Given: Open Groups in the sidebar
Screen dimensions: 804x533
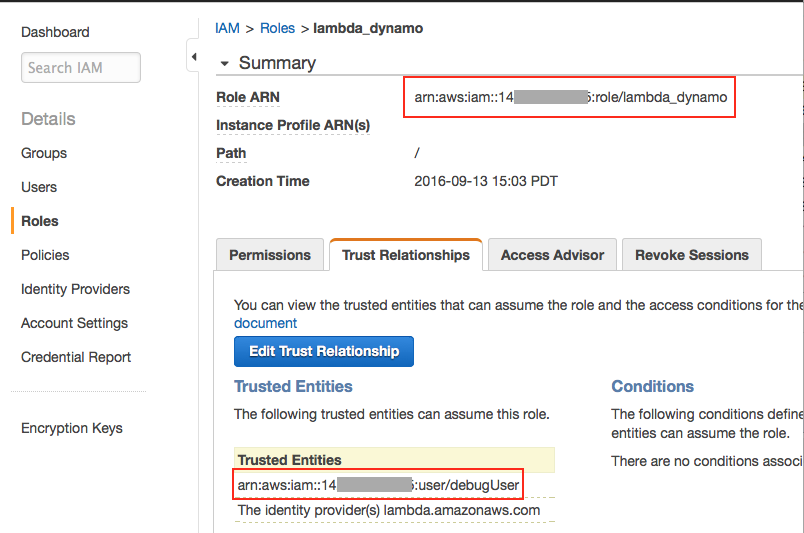Looking at the screenshot, I should 44,153.
